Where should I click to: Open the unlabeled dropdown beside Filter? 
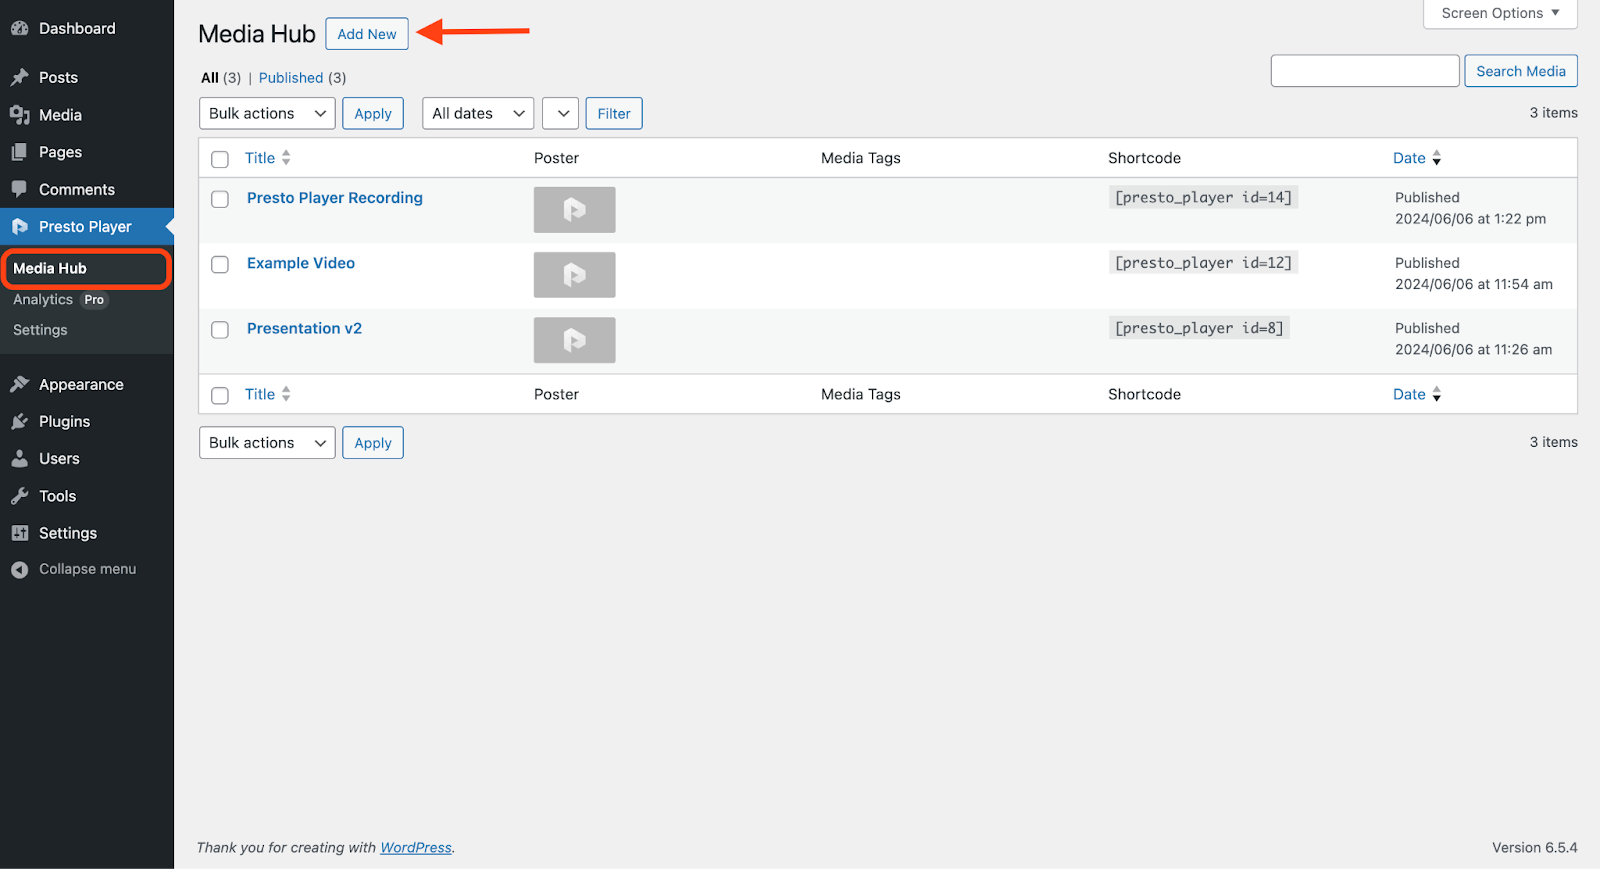click(560, 113)
